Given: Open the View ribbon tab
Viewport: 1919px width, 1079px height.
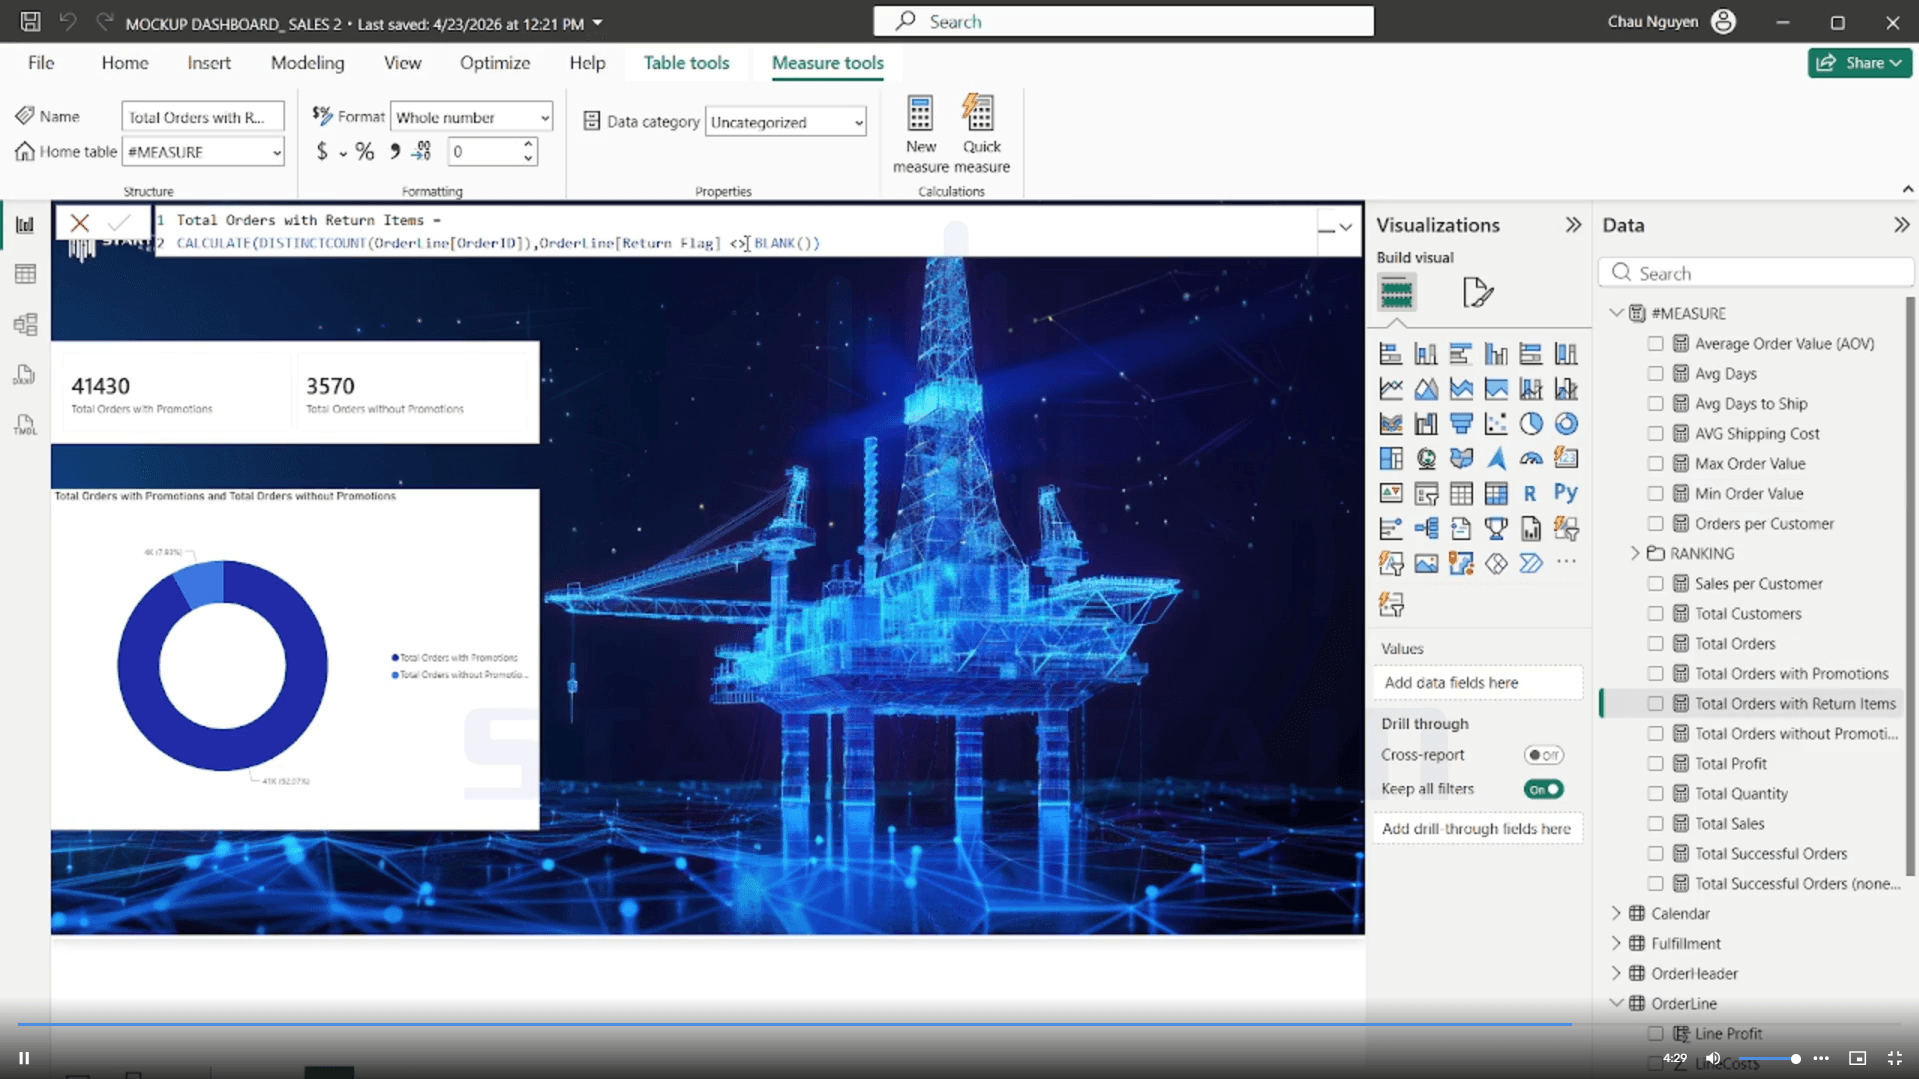Looking at the screenshot, I should pyautogui.click(x=402, y=63).
